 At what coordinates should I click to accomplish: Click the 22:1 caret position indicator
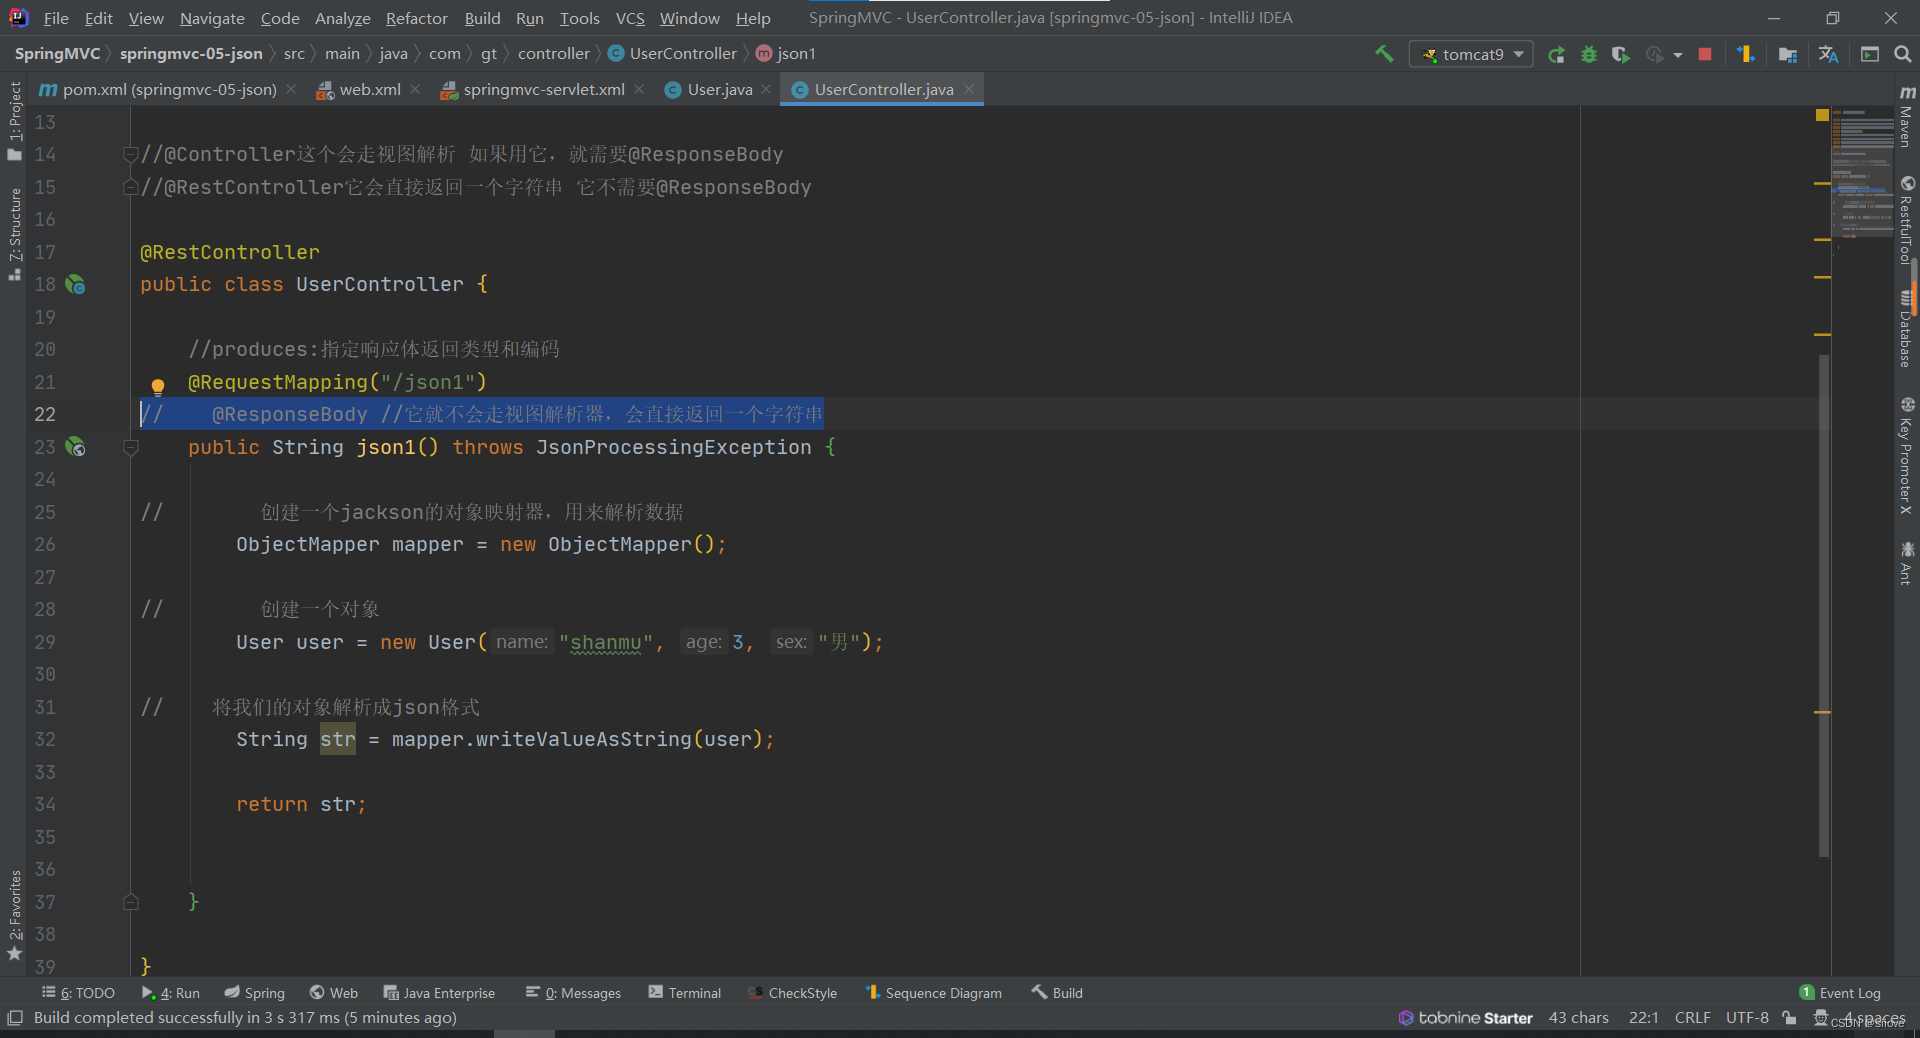click(1643, 1017)
